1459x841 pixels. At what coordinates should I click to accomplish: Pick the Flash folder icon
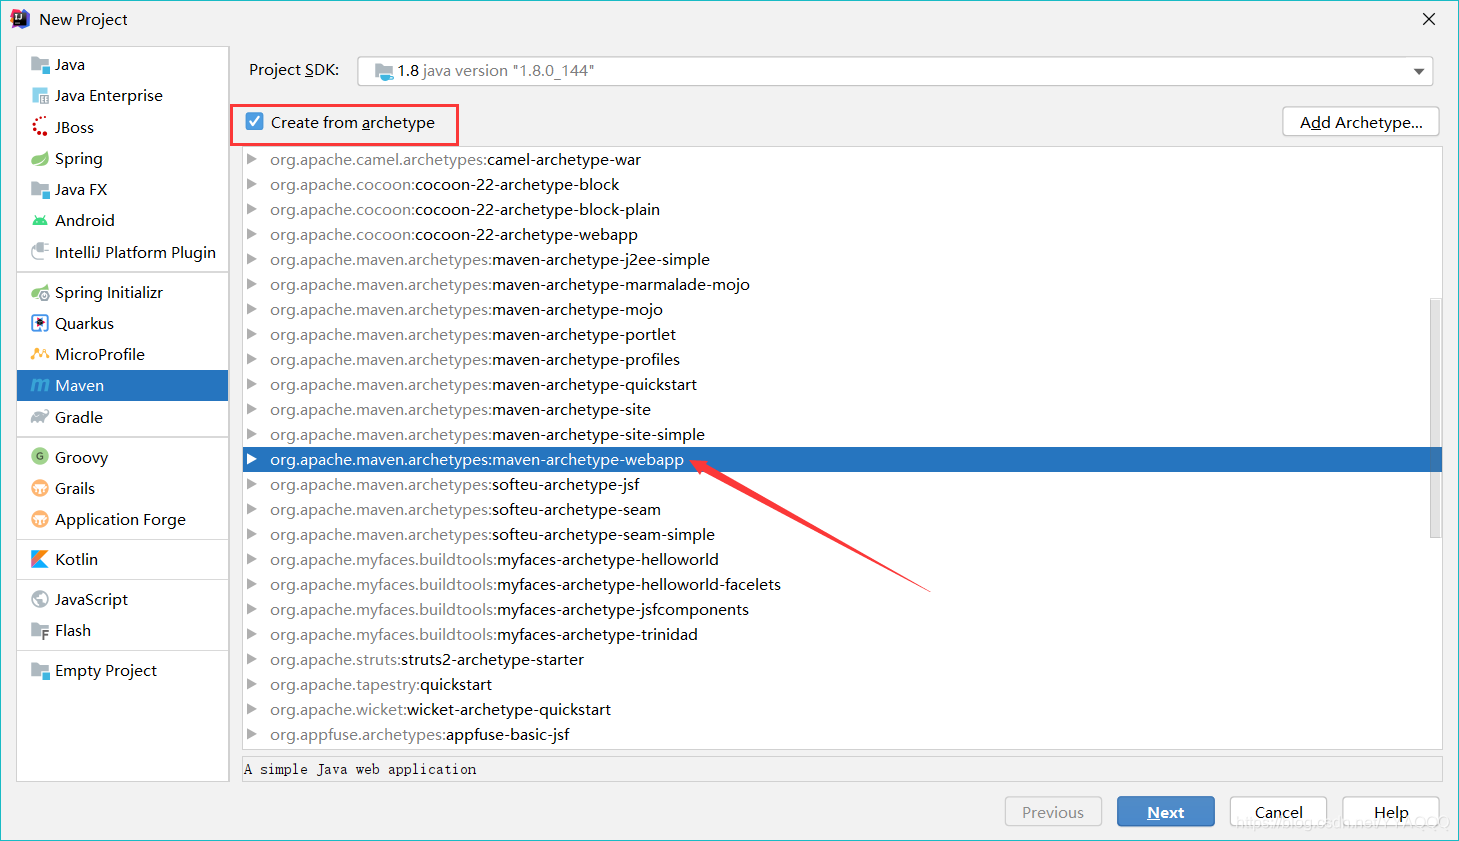(40, 630)
